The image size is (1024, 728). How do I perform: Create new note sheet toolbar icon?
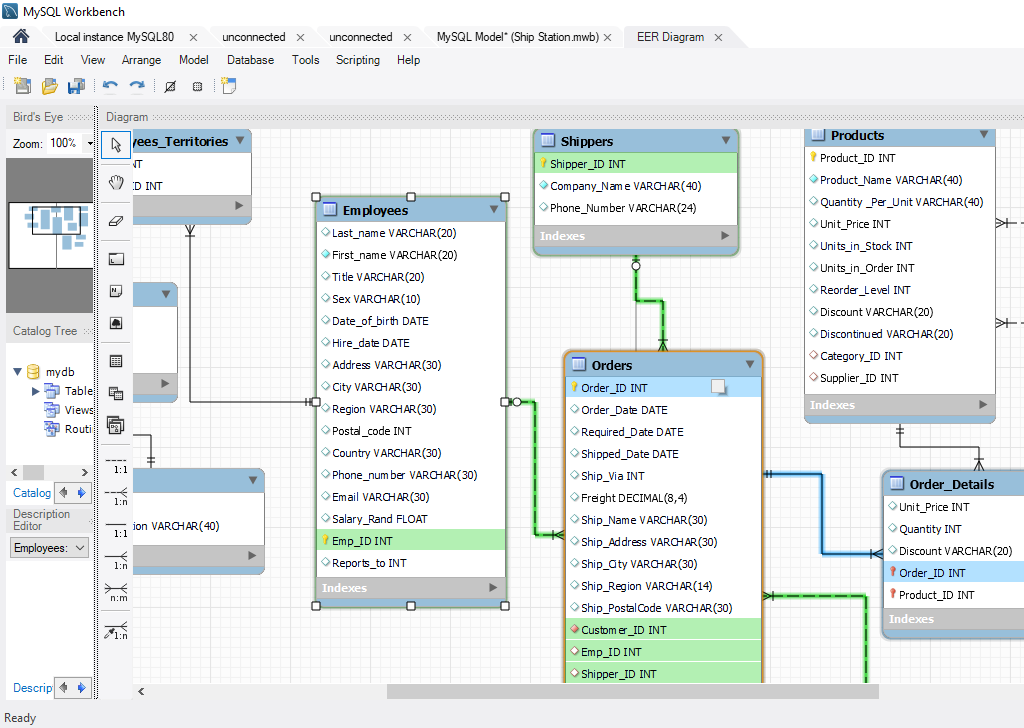coord(229,86)
